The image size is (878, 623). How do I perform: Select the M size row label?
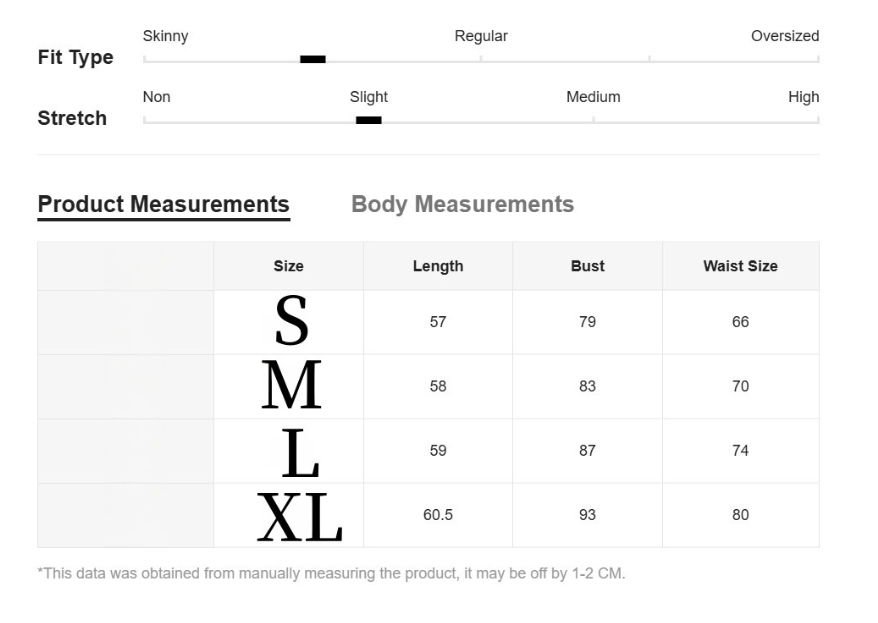290,386
